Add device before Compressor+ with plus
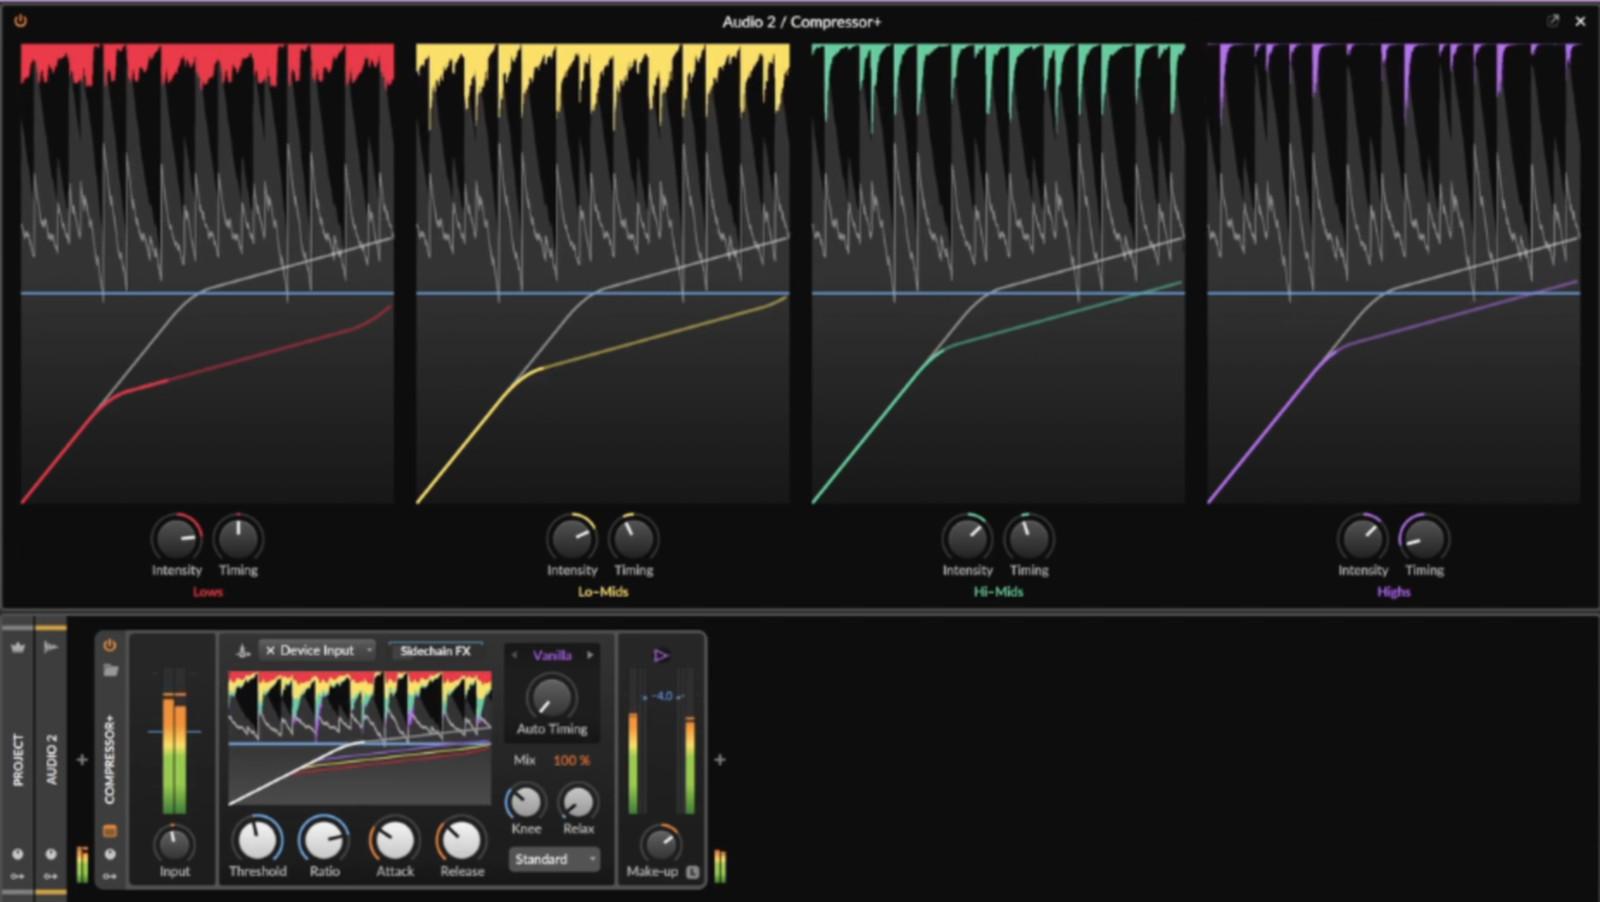Screen dimensions: 1600x902 [82, 760]
